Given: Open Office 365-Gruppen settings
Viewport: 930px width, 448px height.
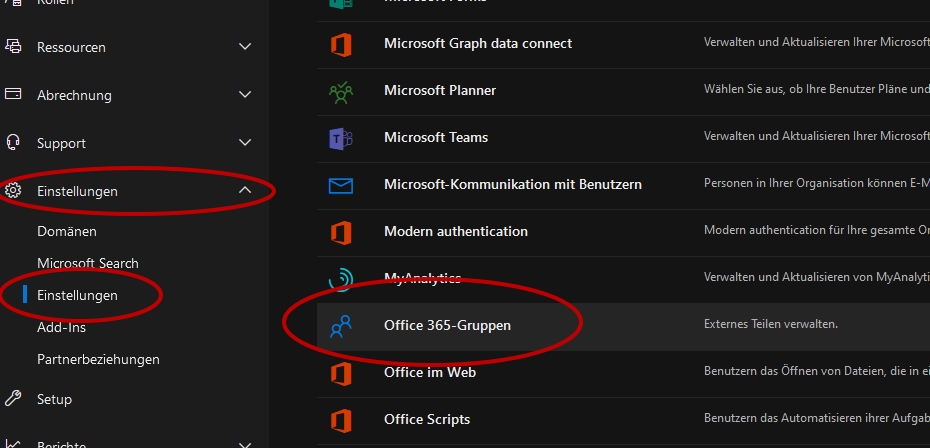Looking at the screenshot, I should [x=447, y=325].
